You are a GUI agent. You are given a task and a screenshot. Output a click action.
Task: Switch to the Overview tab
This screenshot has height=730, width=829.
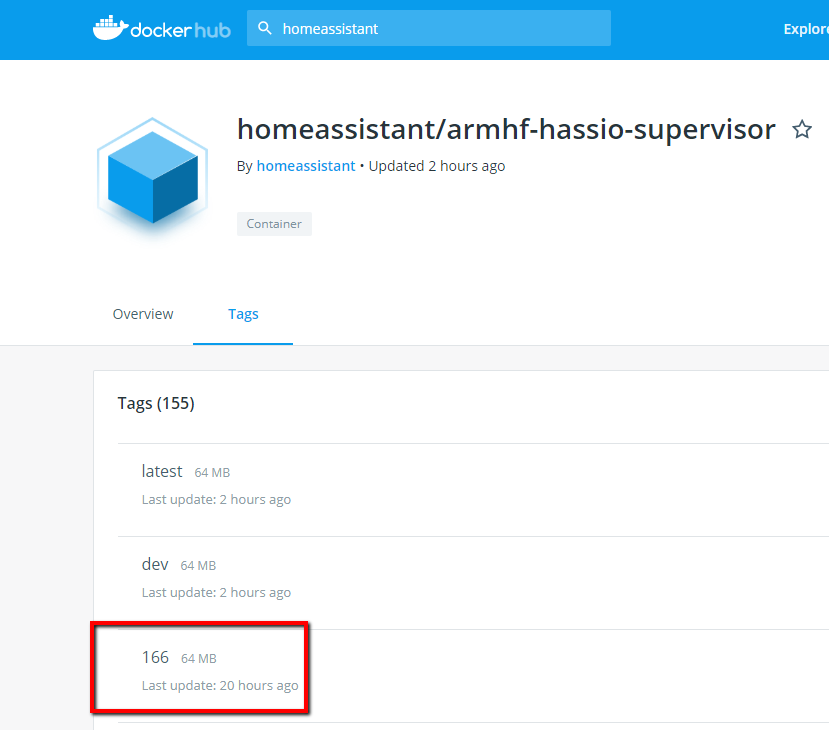tap(142, 313)
